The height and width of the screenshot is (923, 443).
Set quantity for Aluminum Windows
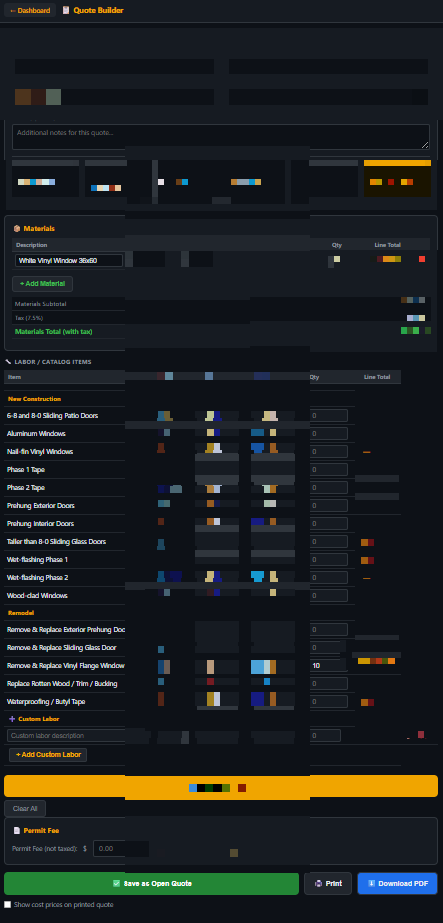328,434
